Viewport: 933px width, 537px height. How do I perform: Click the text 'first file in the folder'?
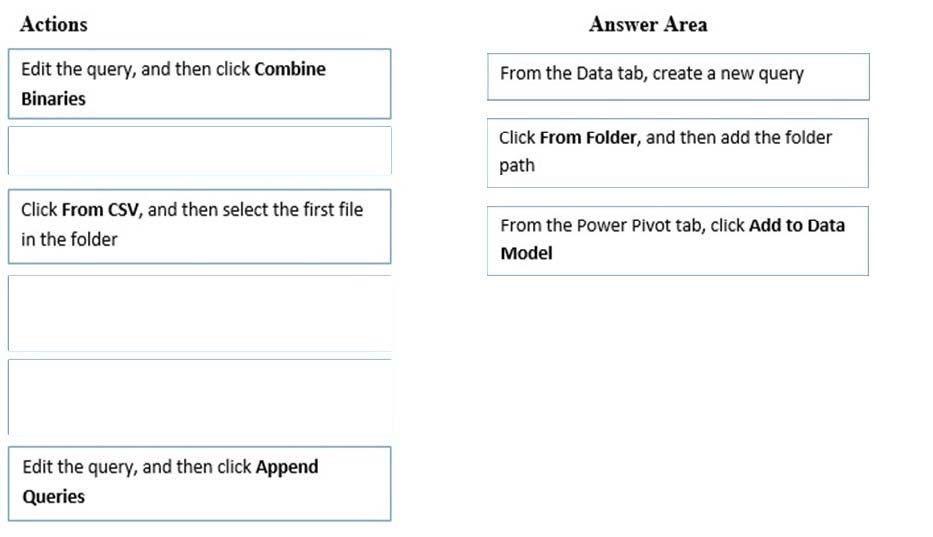(192, 224)
